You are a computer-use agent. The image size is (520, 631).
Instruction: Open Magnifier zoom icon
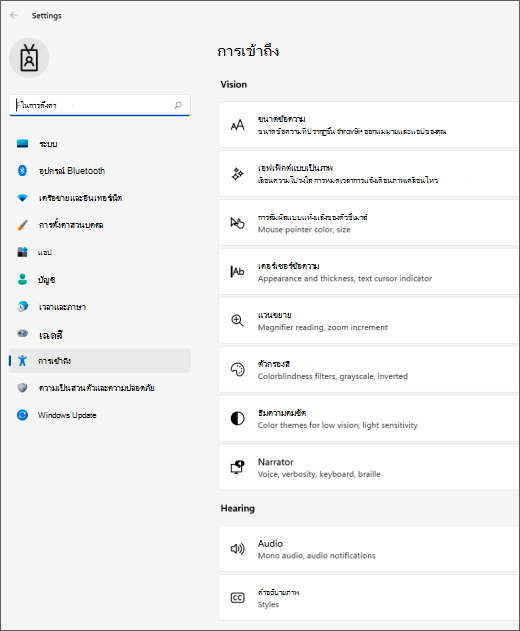[x=237, y=321]
